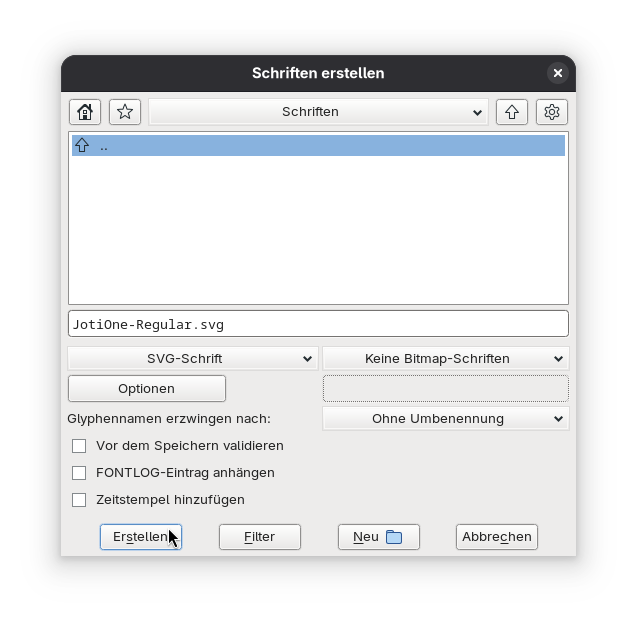Create new folder with Neu button

[379, 537]
